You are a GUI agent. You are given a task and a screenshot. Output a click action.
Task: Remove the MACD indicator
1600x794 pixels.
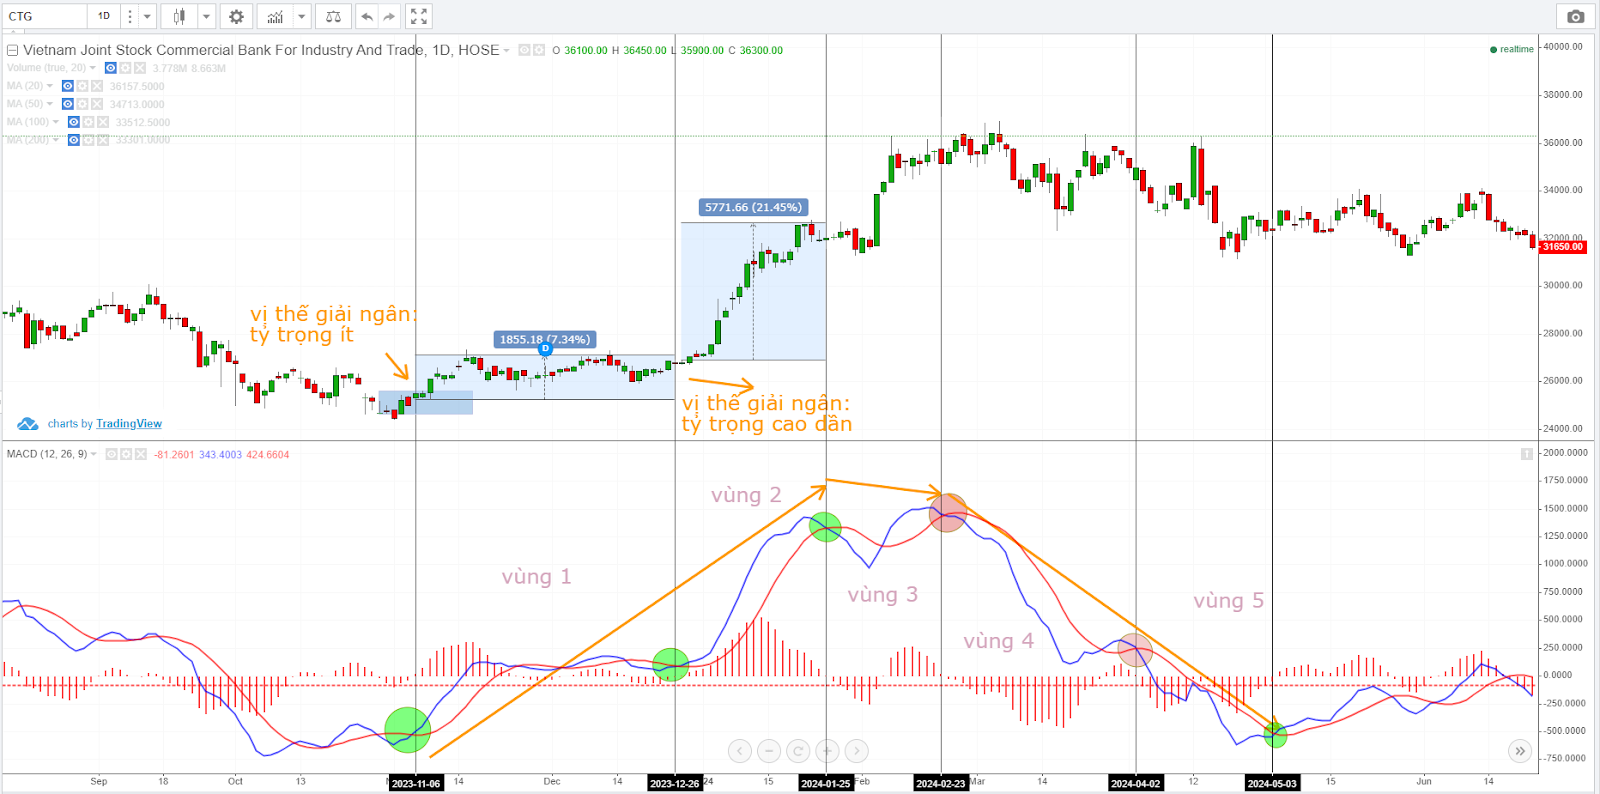pos(141,454)
